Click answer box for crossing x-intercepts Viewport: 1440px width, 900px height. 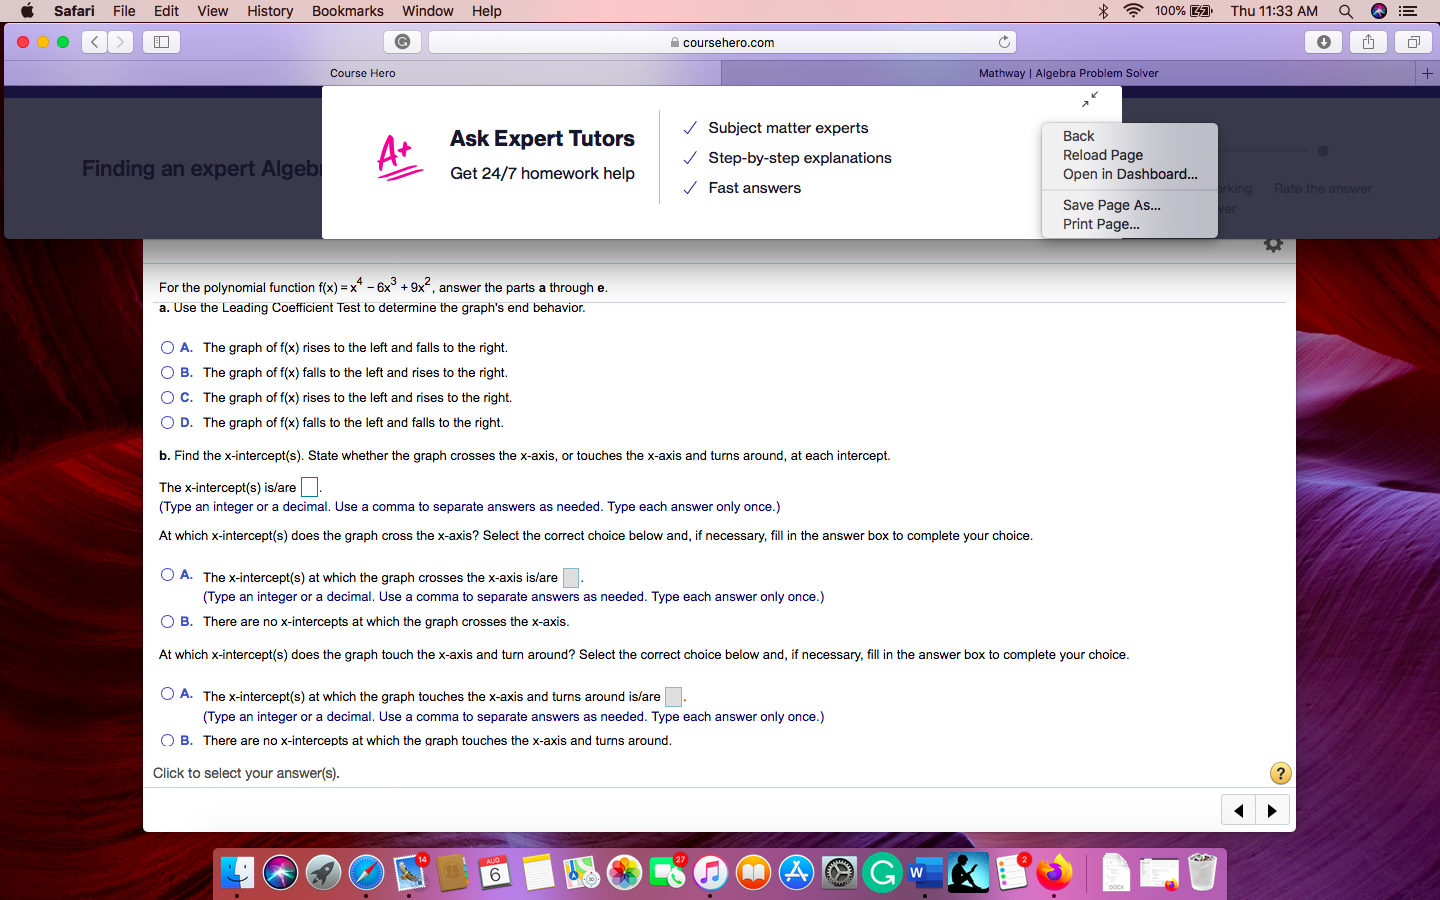click(571, 577)
